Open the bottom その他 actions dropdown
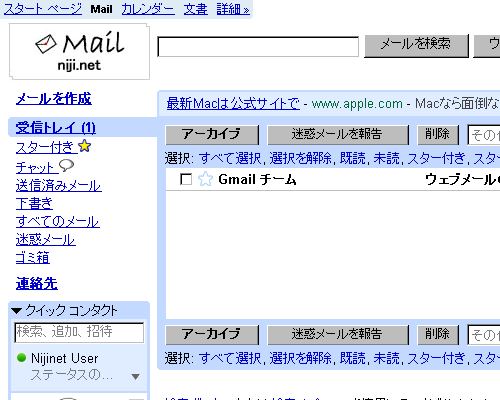This screenshot has height=400, width=500. pos(484,335)
